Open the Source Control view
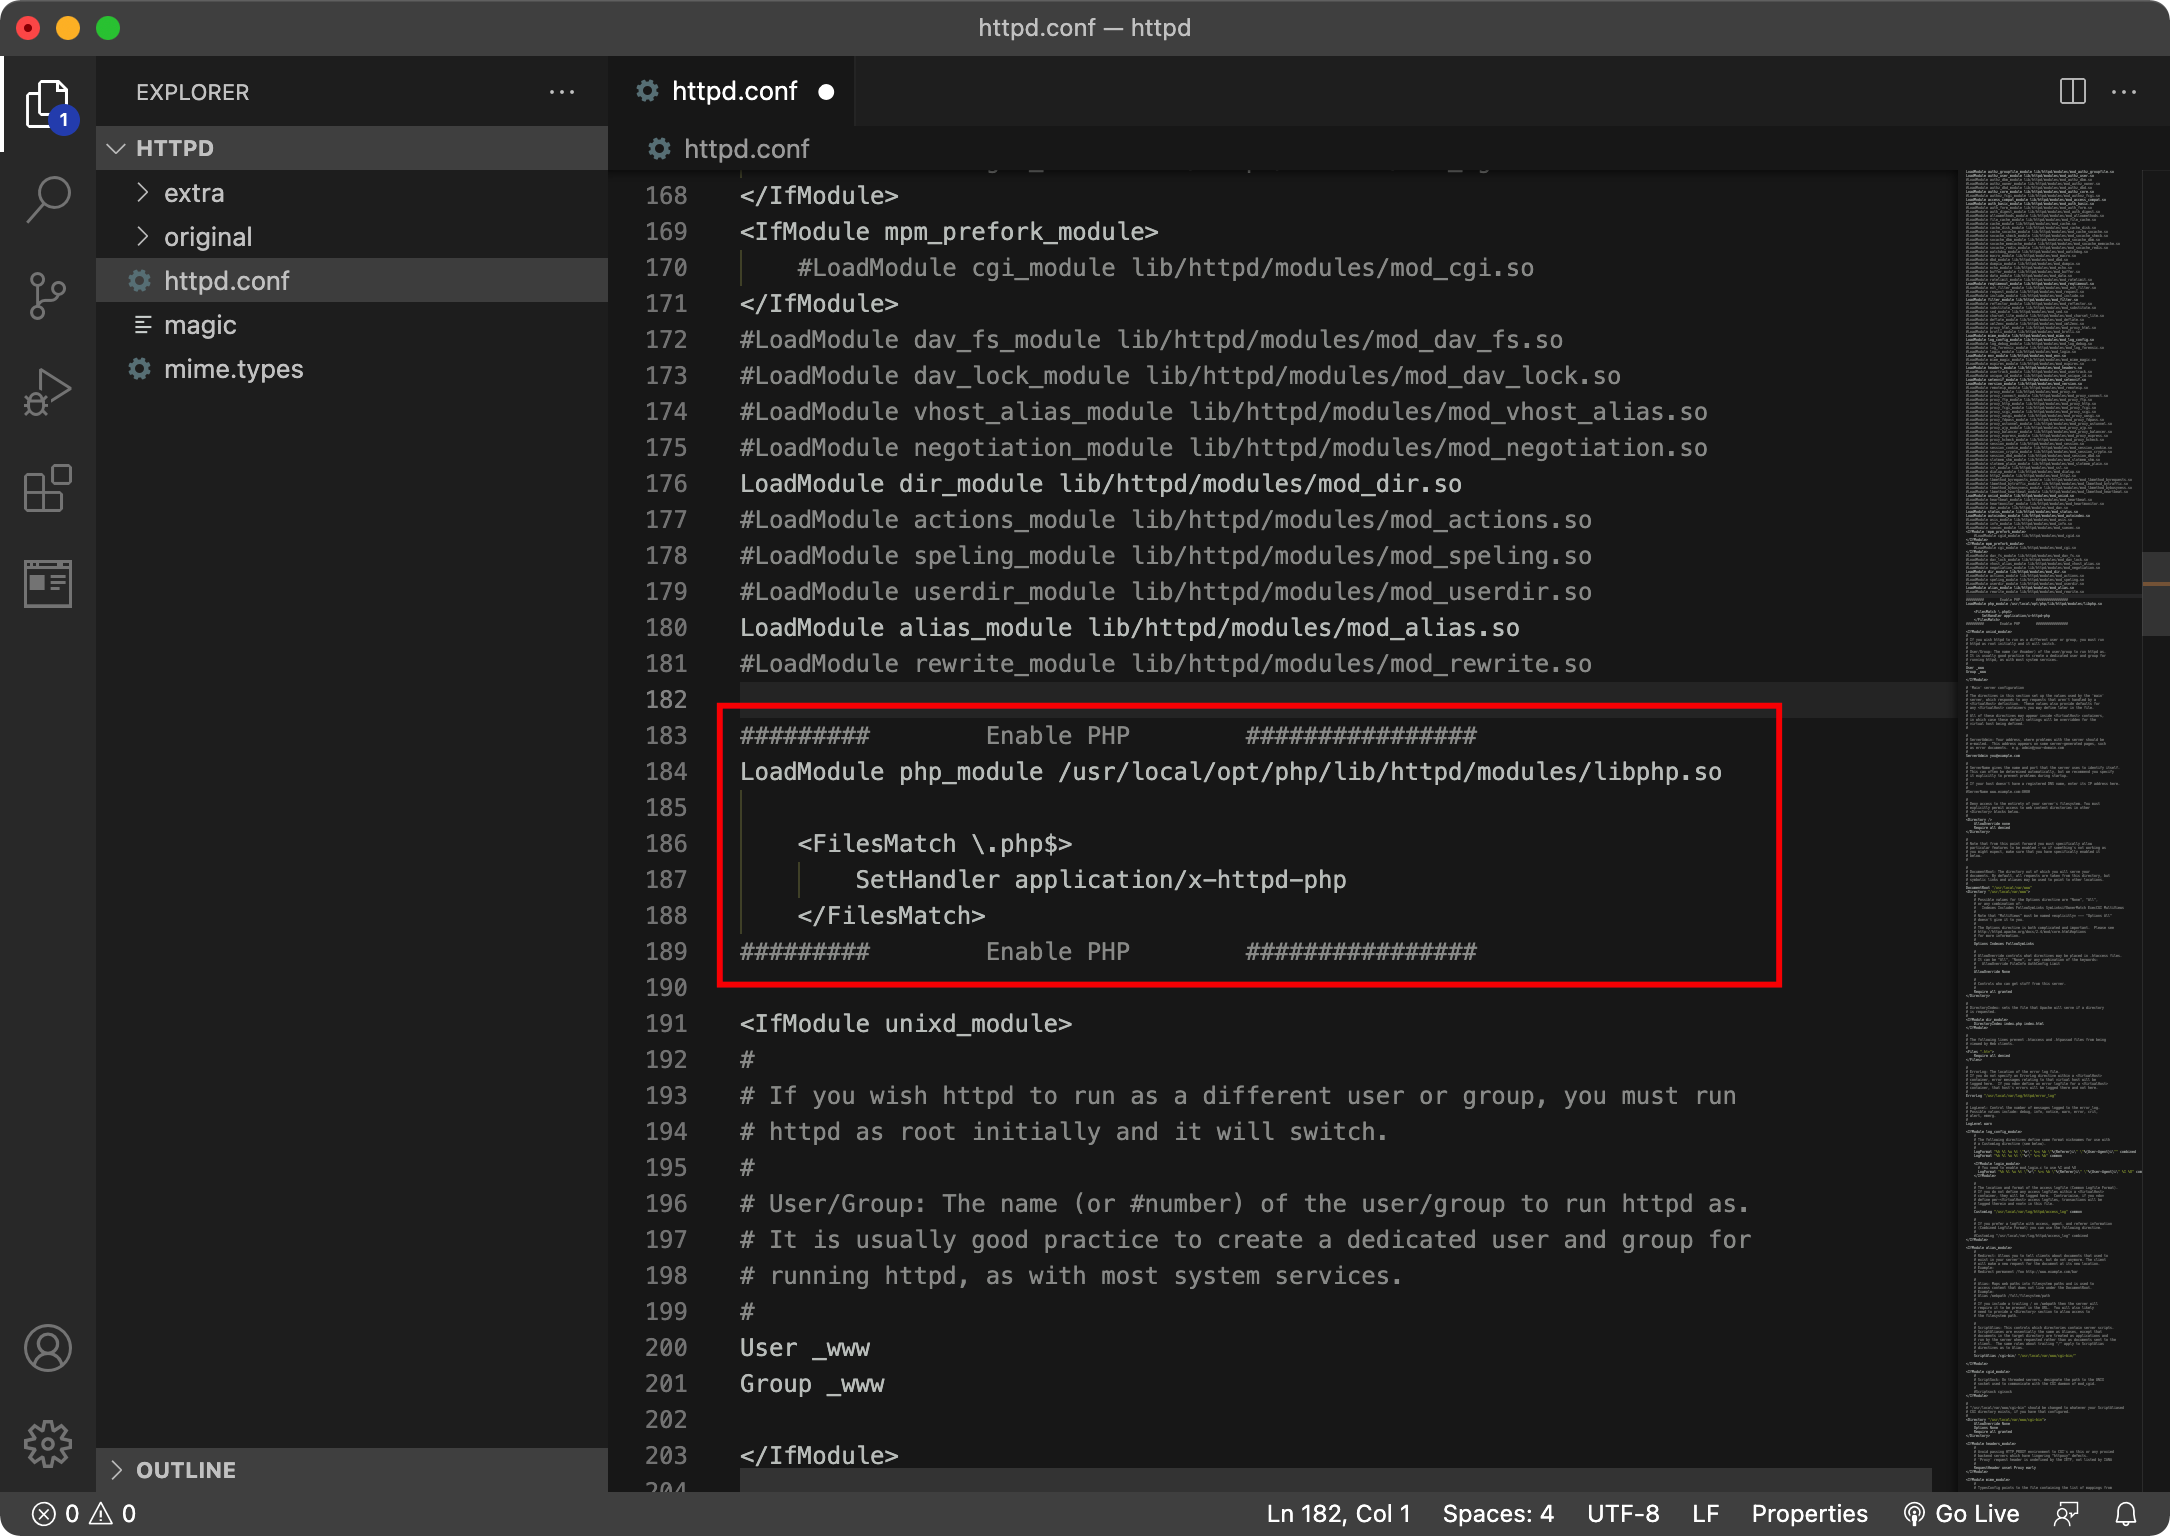This screenshot has width=2170, height=1536. pyautogui.click(x=47, y=296)
